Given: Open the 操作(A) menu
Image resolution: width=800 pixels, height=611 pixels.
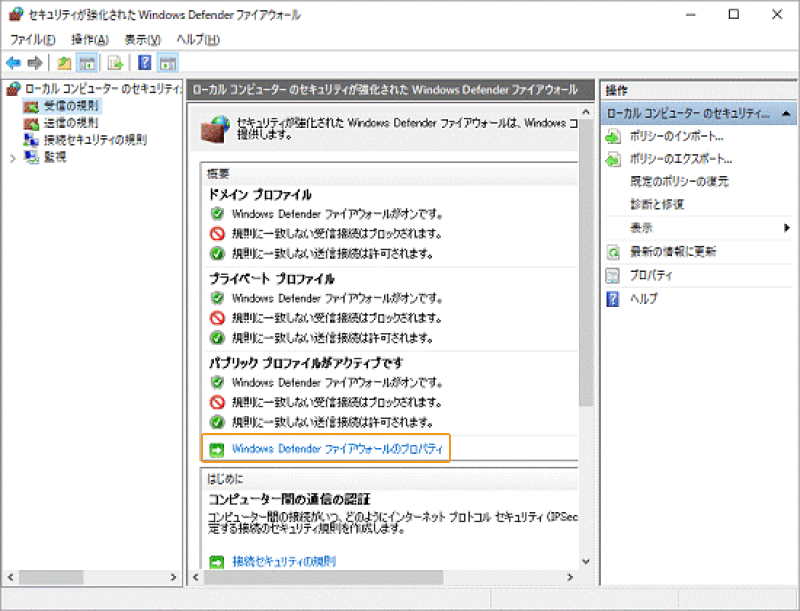Looking at the screenshot, I should coord(90,40).
